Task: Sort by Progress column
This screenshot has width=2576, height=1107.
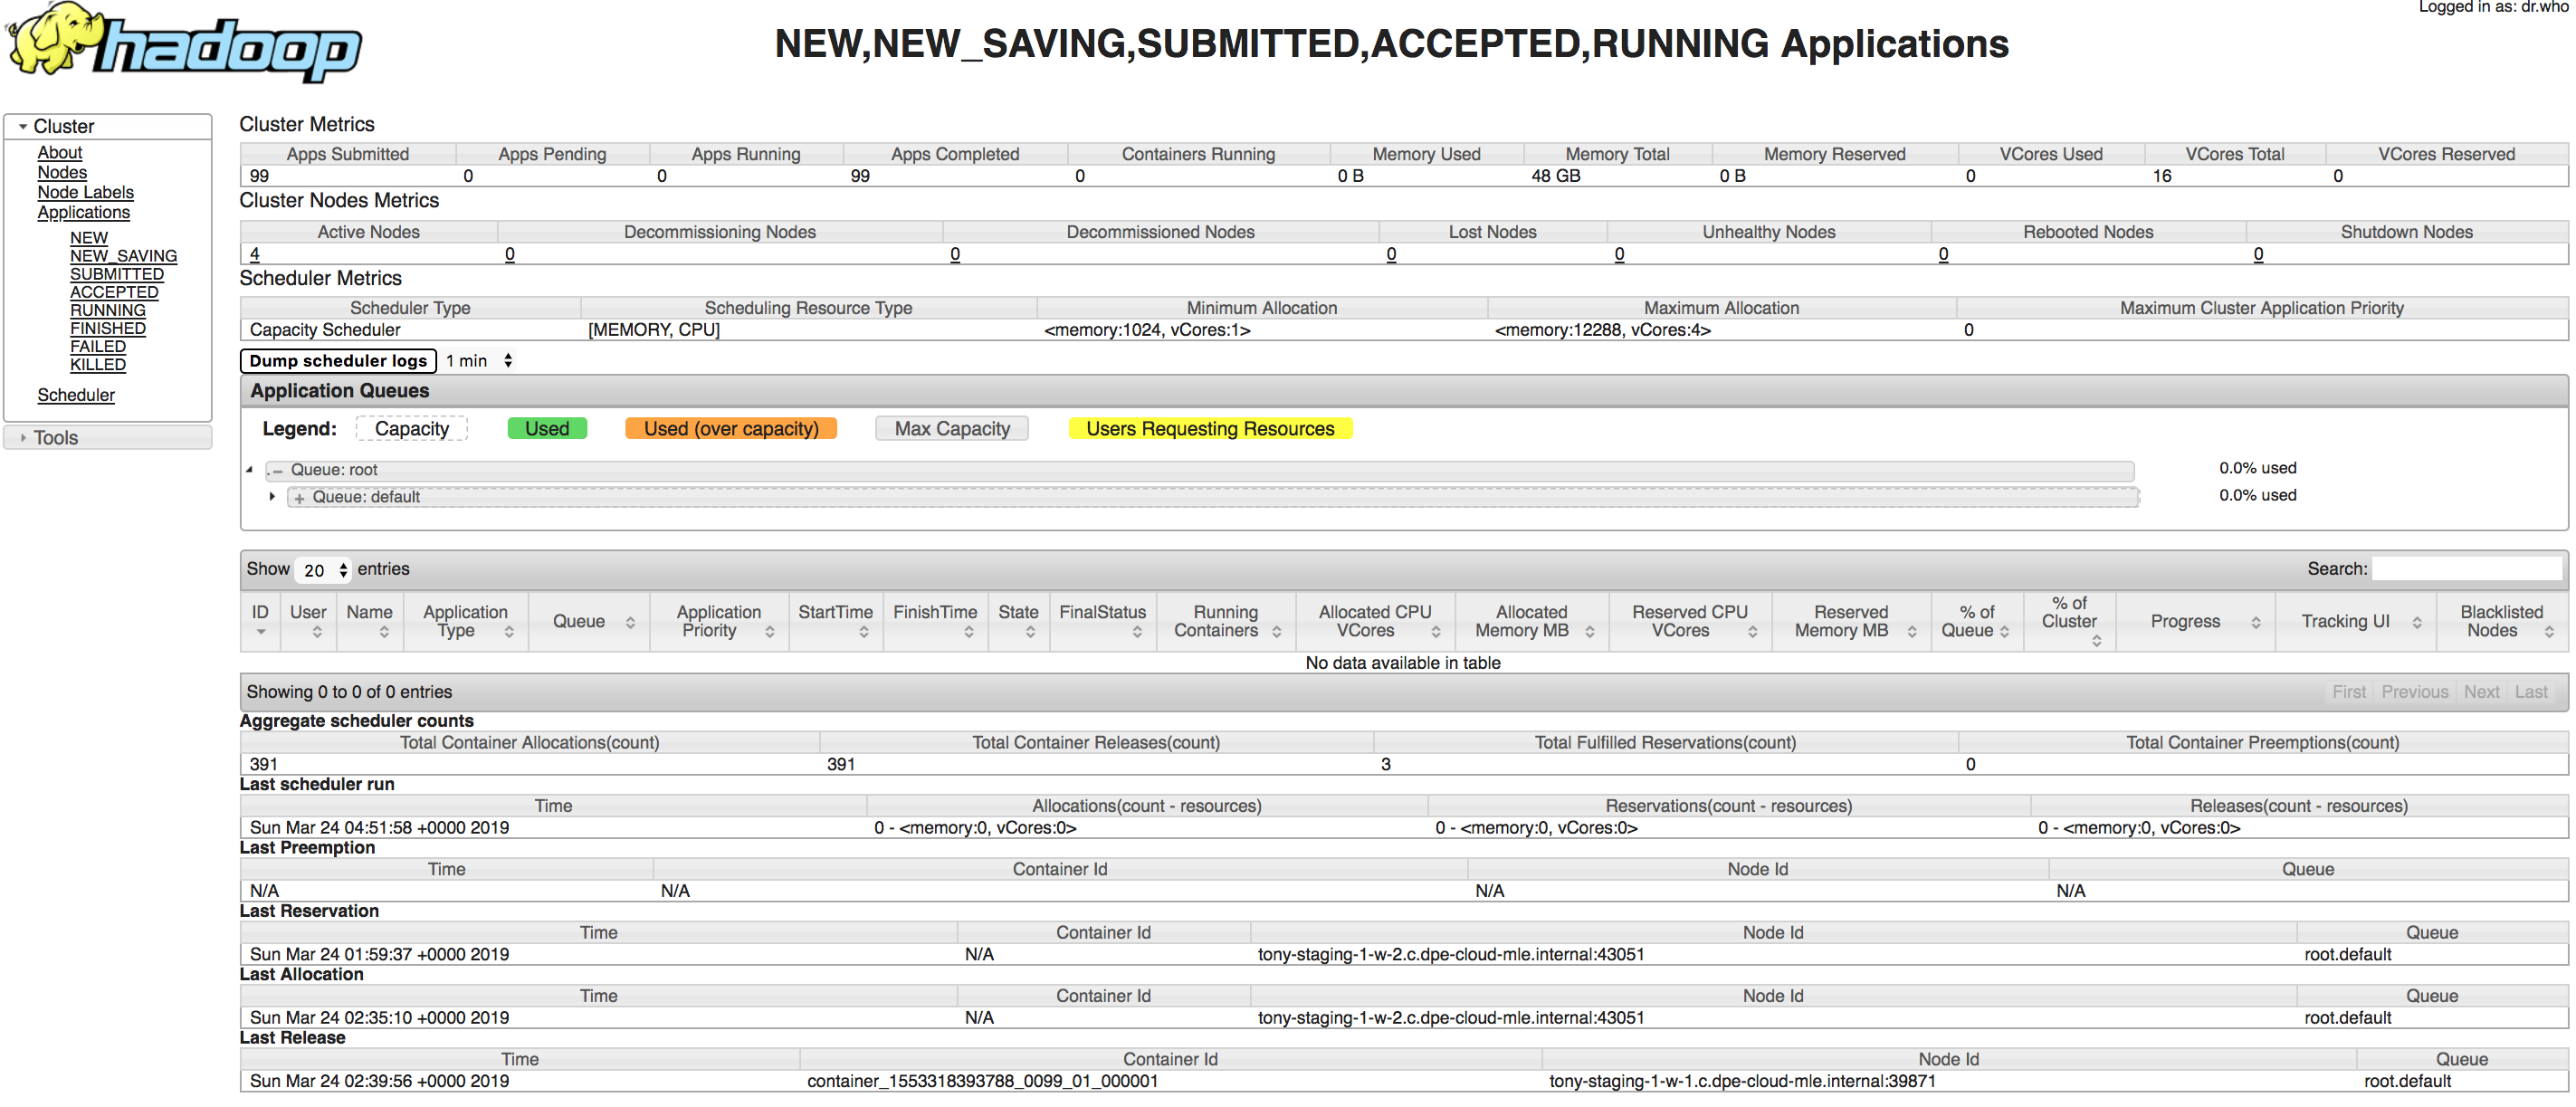Action: click(x=2195, y=621)
